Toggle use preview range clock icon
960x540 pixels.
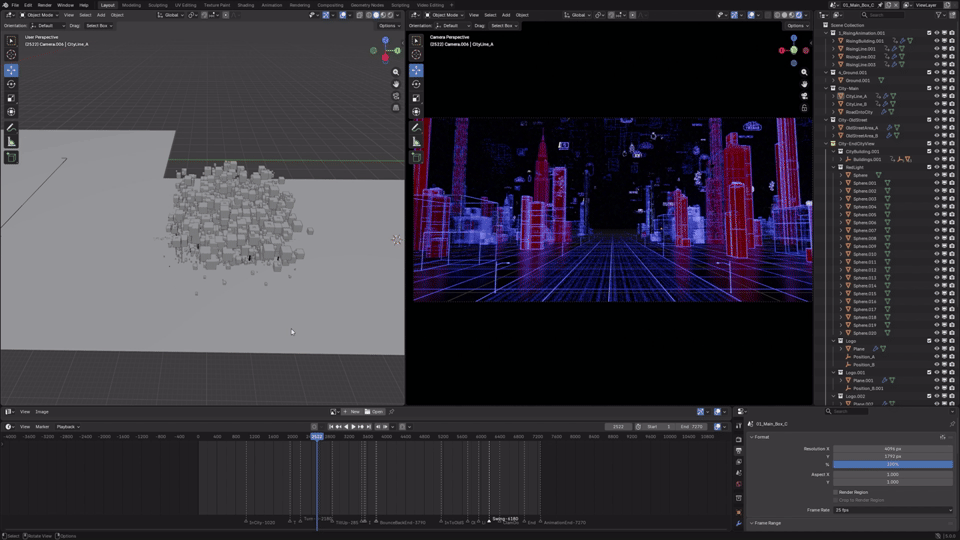pos(638,427)
